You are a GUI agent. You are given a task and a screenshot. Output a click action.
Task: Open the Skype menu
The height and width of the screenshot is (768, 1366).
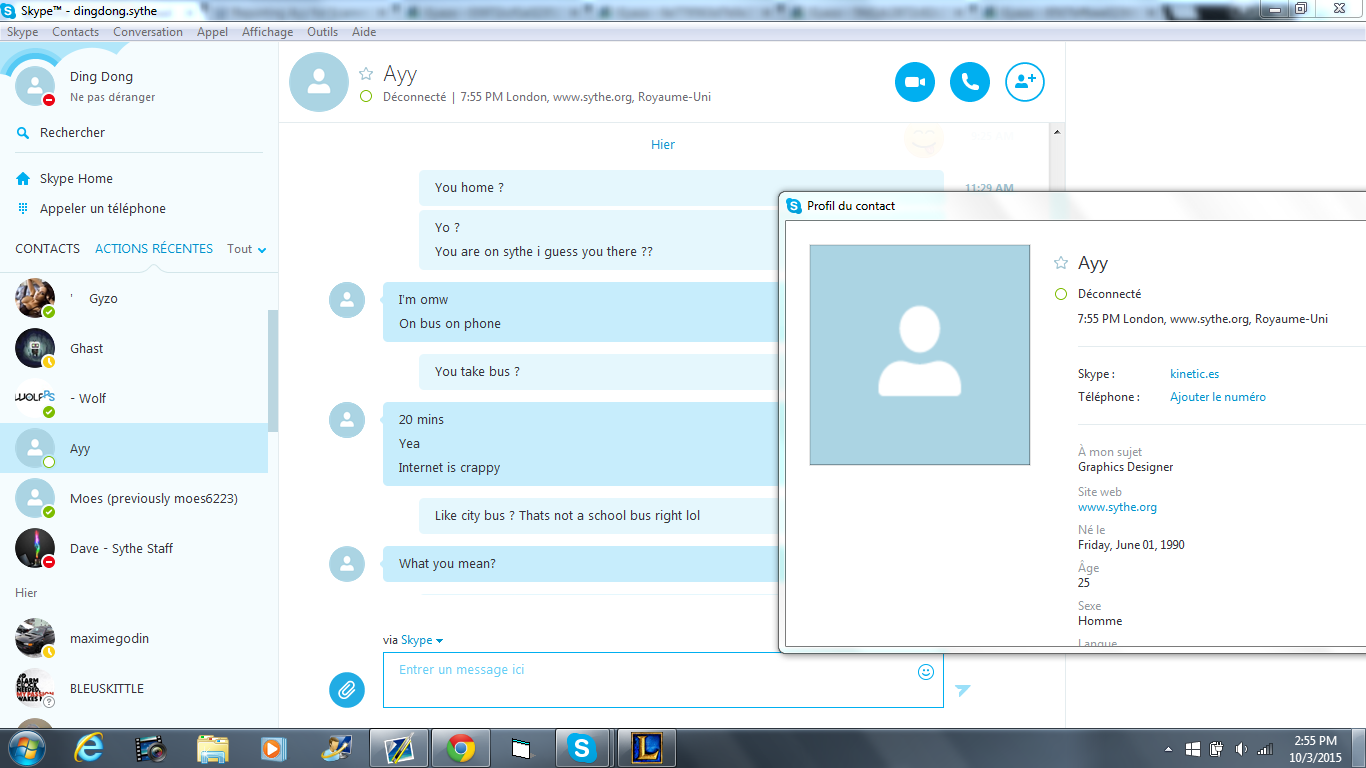(22, 32)
